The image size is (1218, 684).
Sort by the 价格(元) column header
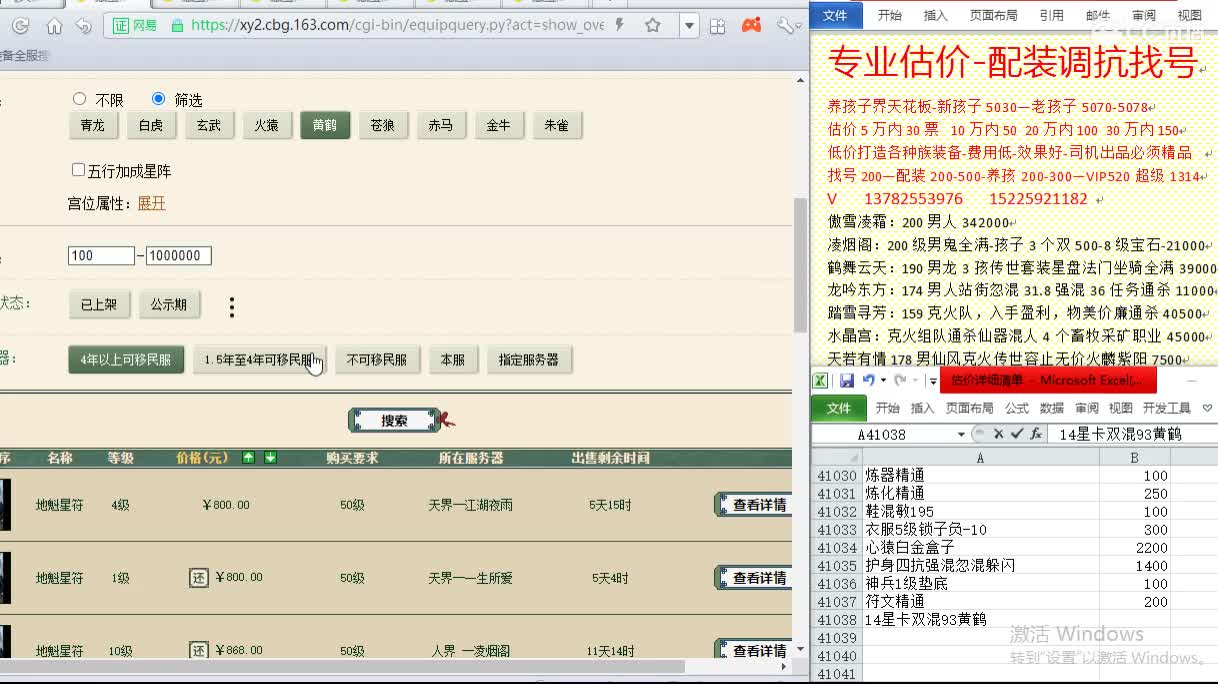[x=202, y=458]
